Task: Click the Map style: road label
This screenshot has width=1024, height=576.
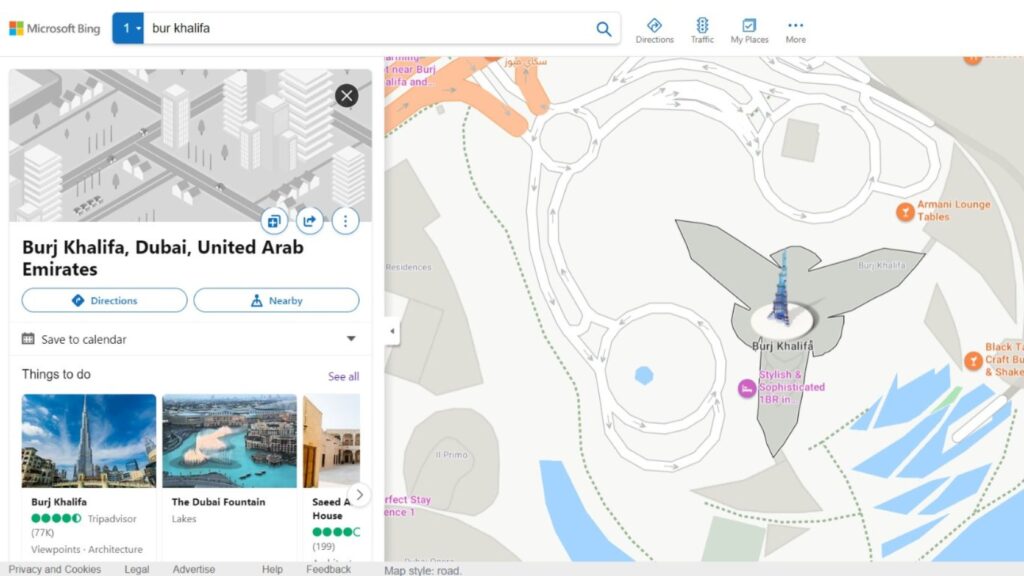Action: pos(423,571)
